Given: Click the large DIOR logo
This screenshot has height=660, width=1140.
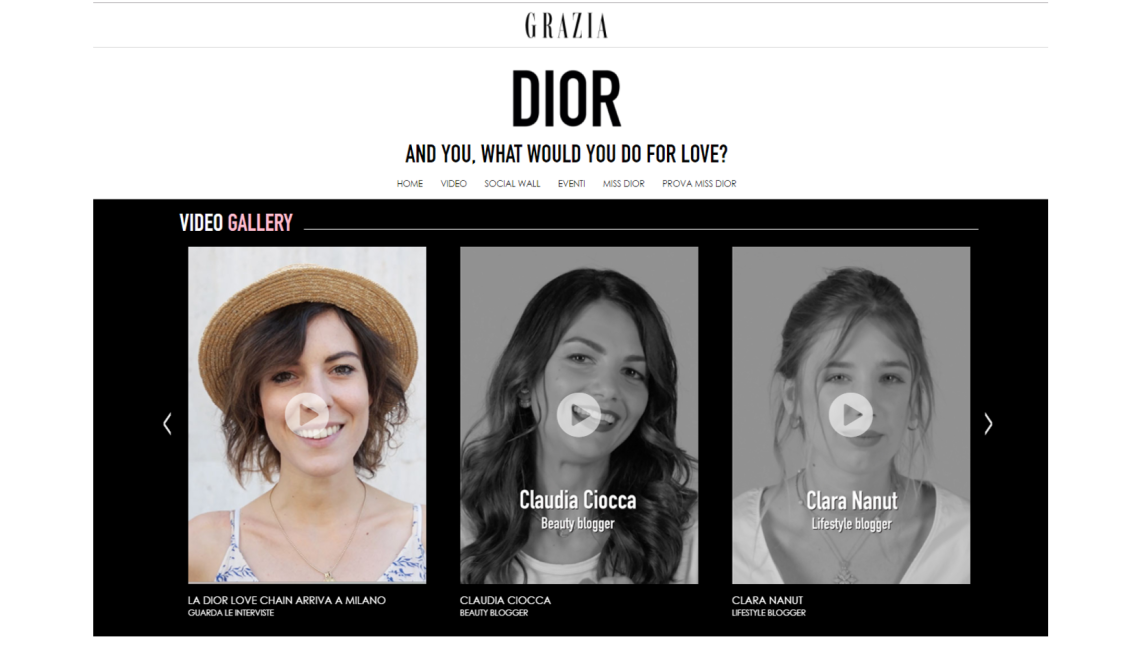Looking at the screenshot, I should (x=566, y=99).
